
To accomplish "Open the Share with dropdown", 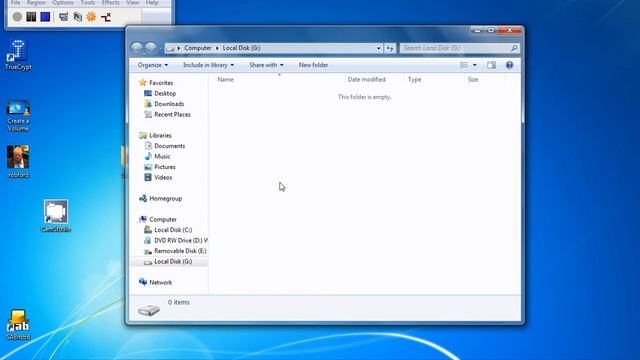I will coord(266,65).
